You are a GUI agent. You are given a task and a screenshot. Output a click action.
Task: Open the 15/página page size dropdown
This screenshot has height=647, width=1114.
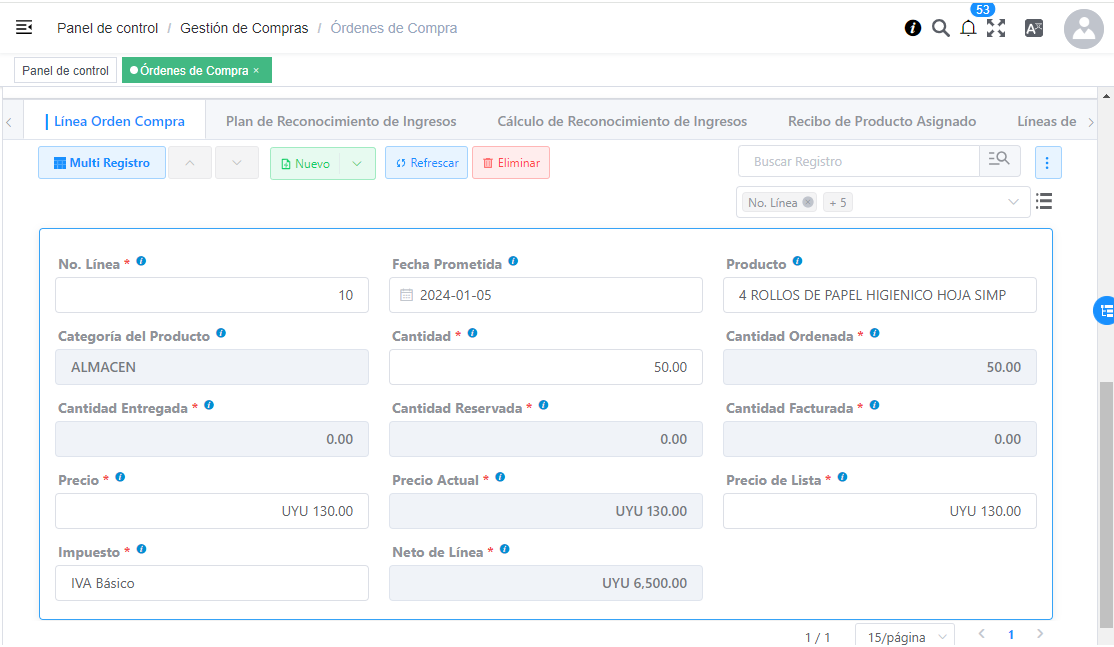[x=904, y=636]
